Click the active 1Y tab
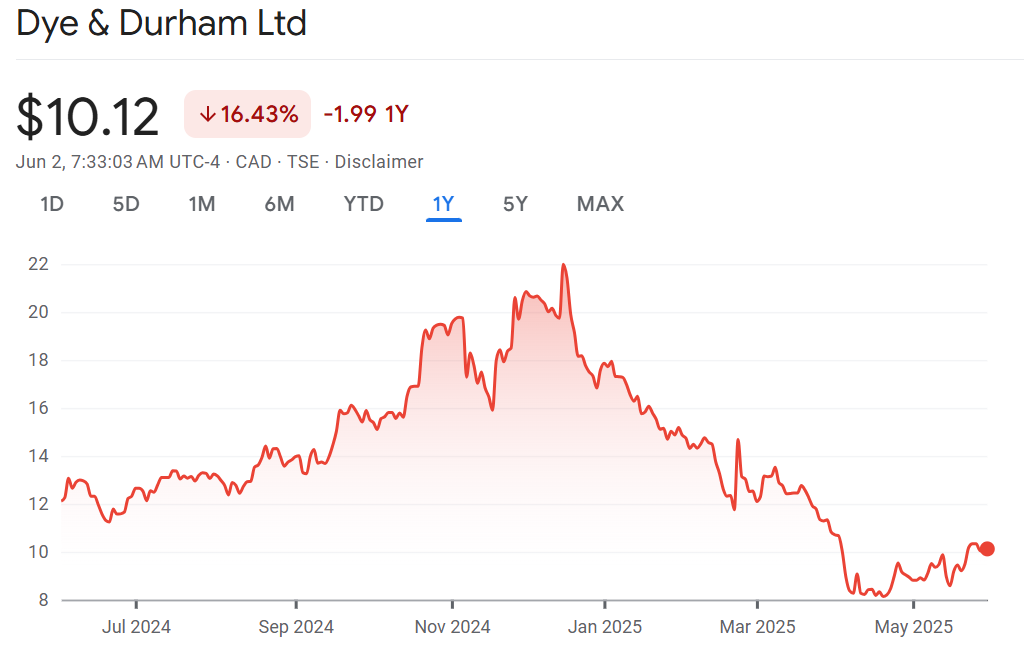 click(443, 204)
